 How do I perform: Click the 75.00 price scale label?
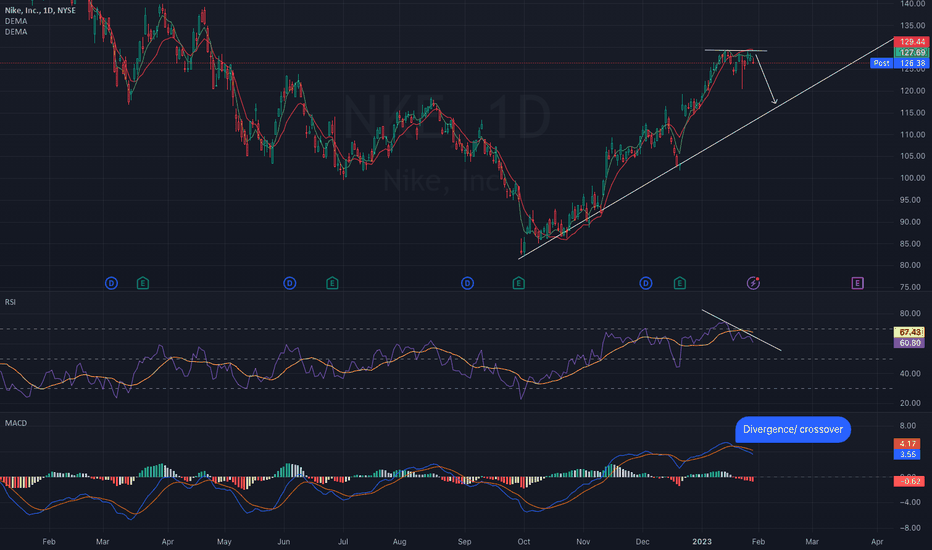click(x=912, y=287)
